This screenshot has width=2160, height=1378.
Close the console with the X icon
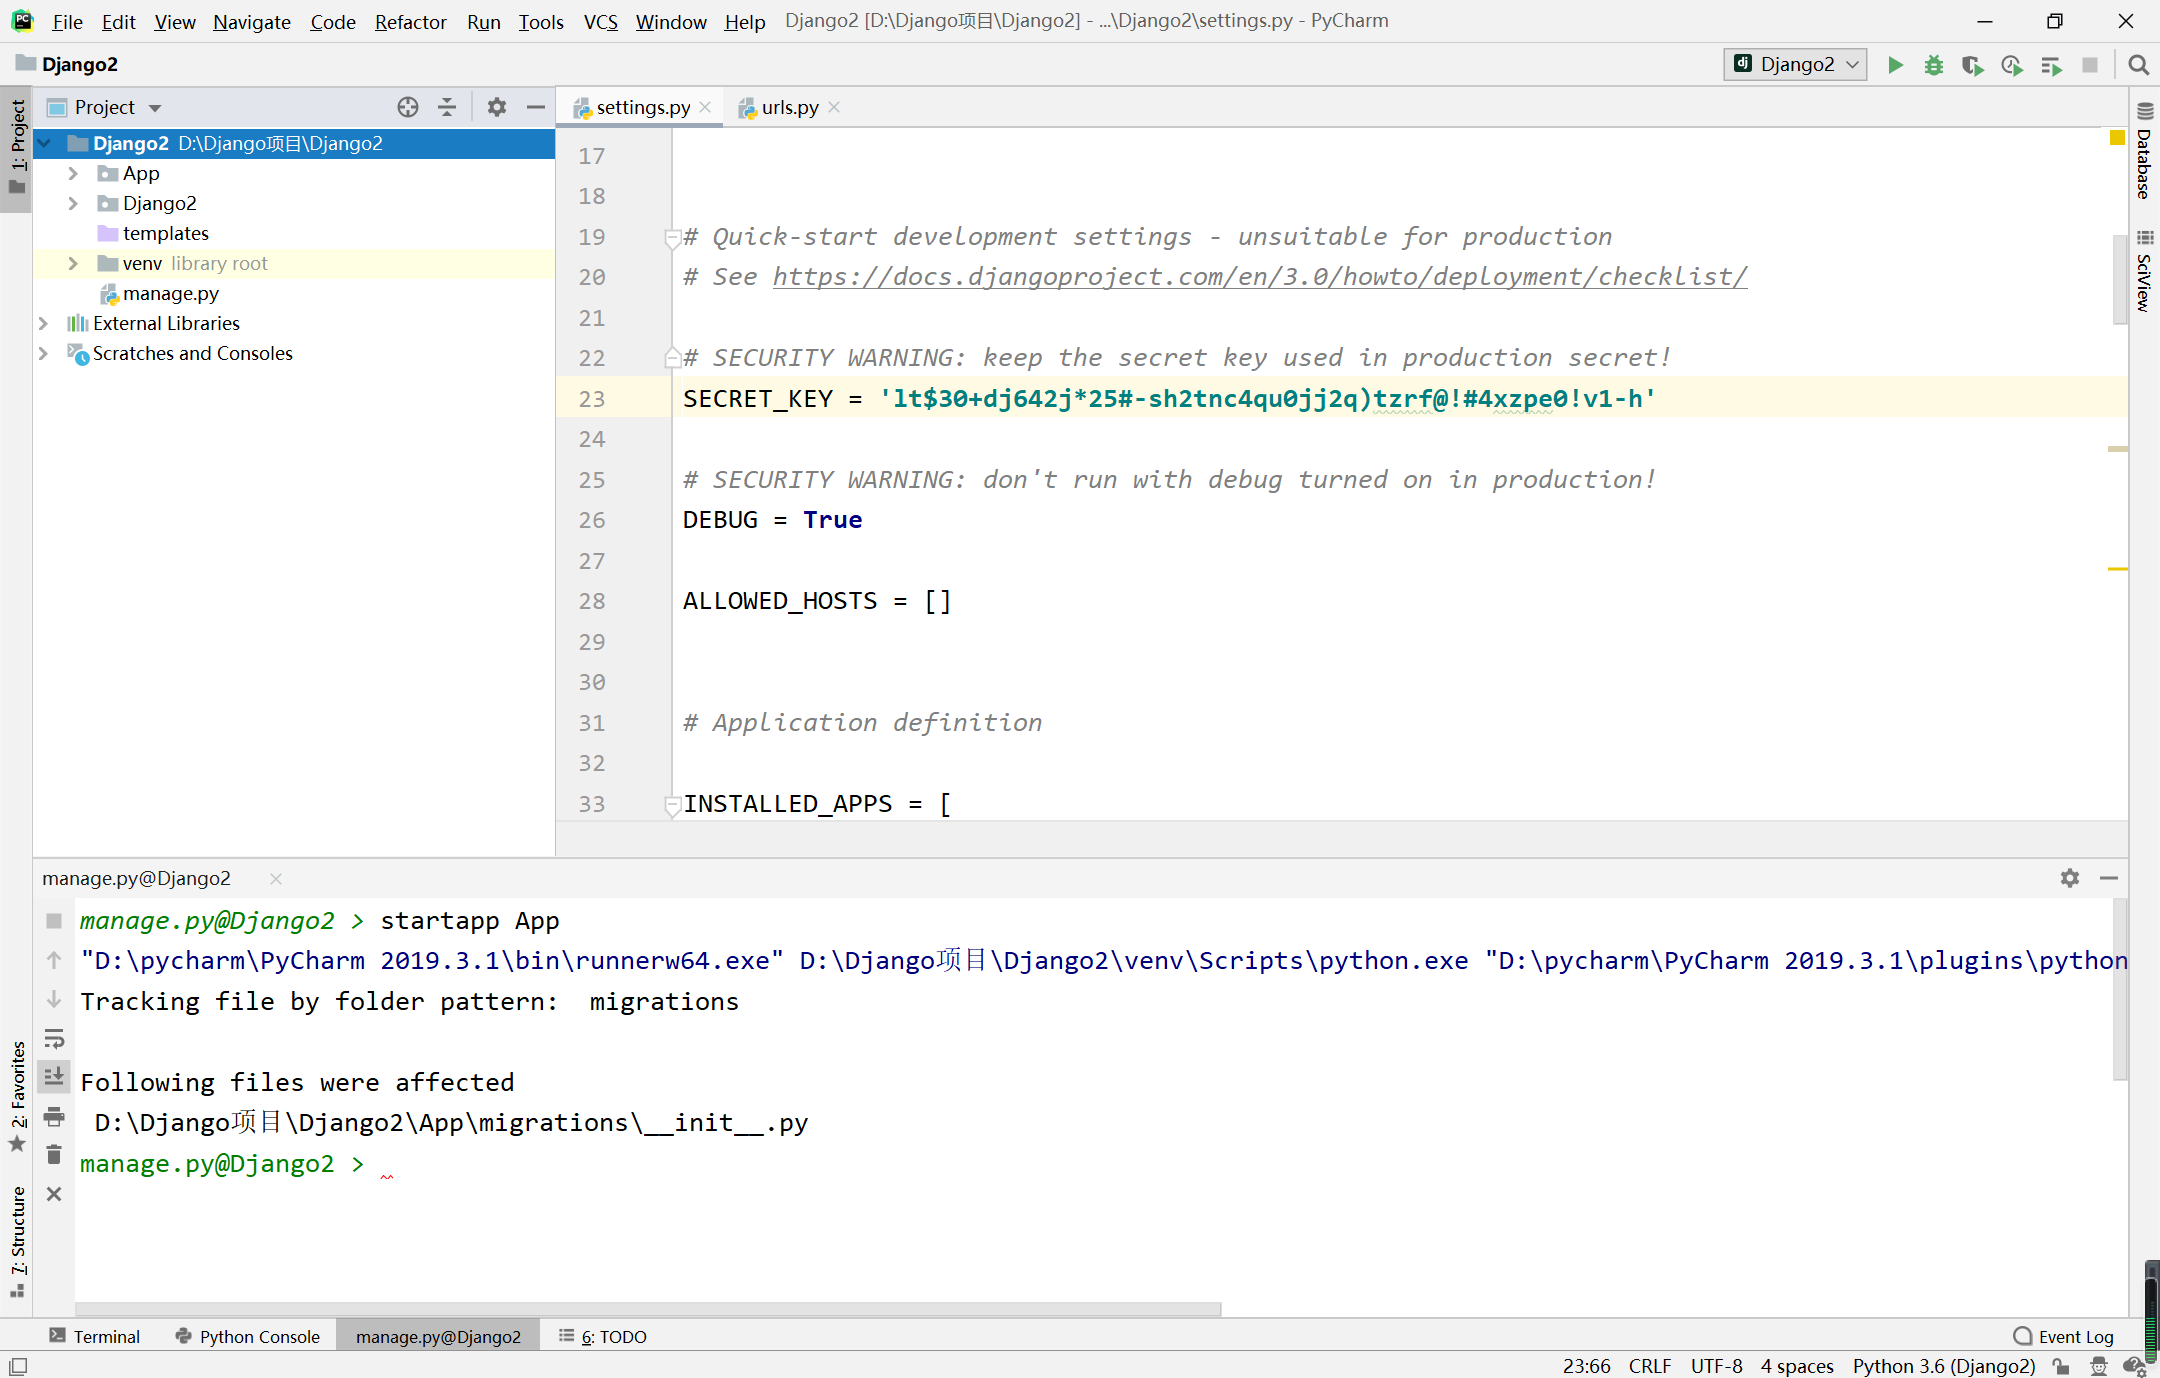[54, 1194]
